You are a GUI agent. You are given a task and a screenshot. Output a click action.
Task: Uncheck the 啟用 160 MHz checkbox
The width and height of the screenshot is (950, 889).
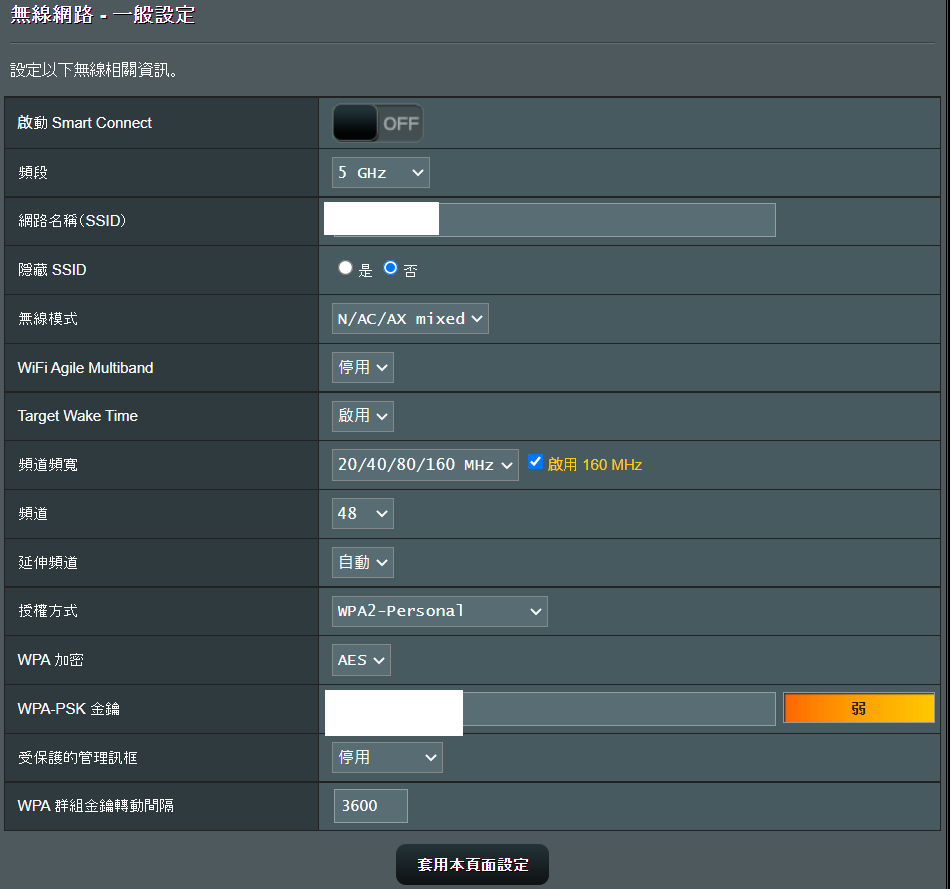coord(535,462)
